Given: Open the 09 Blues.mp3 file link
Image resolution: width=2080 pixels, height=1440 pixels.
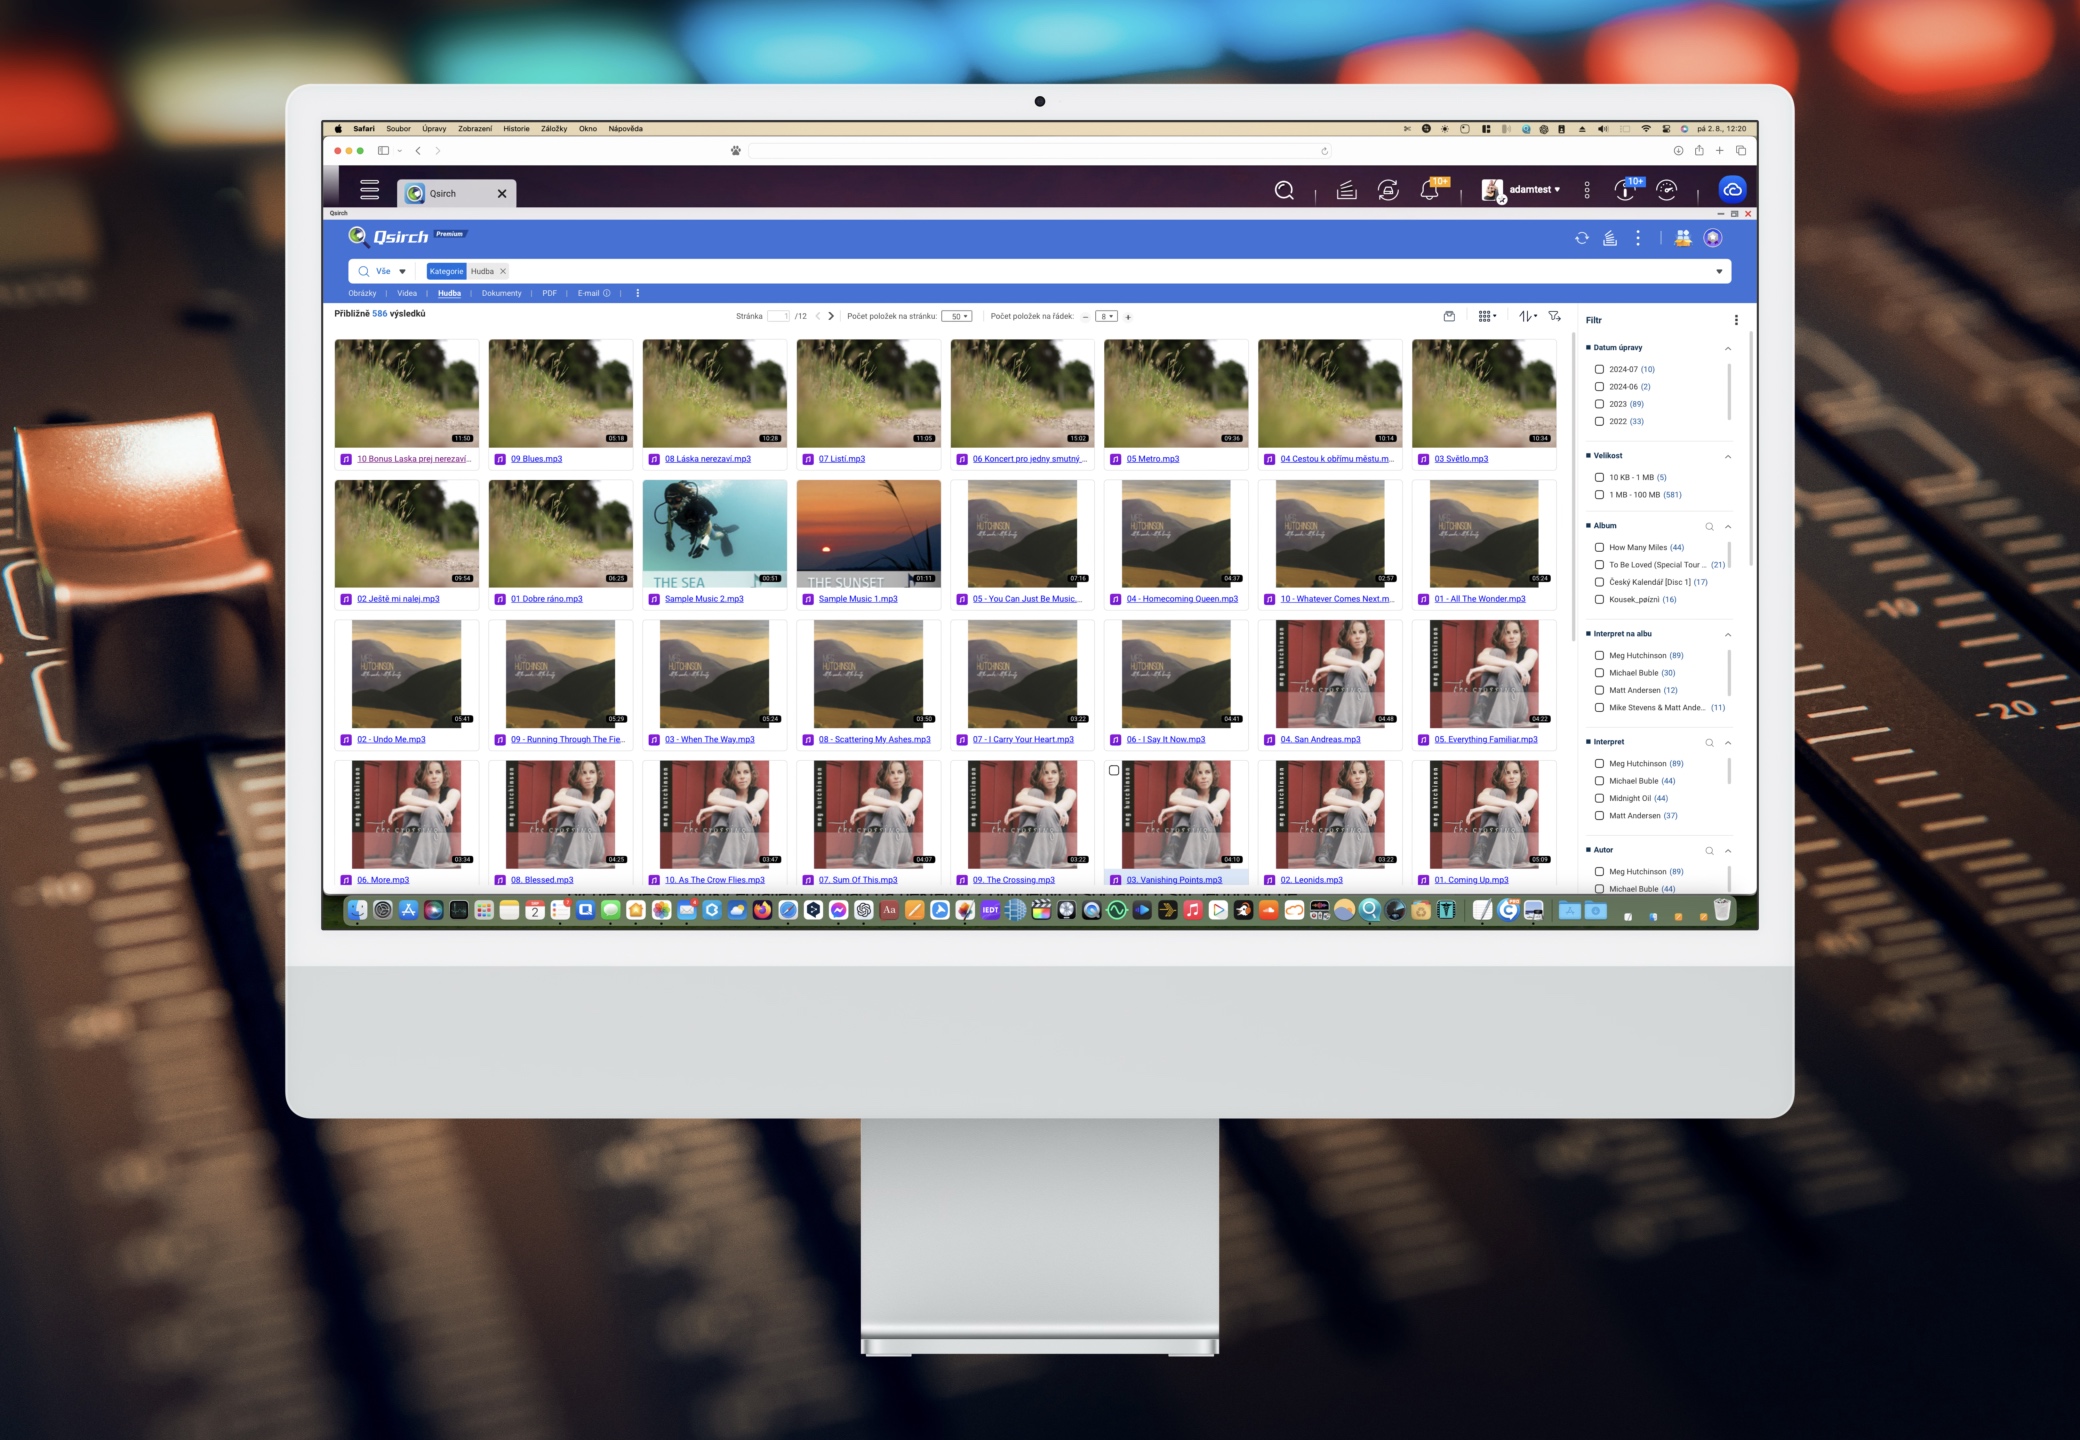Looking at the screenshot, I should click(536, 459).
